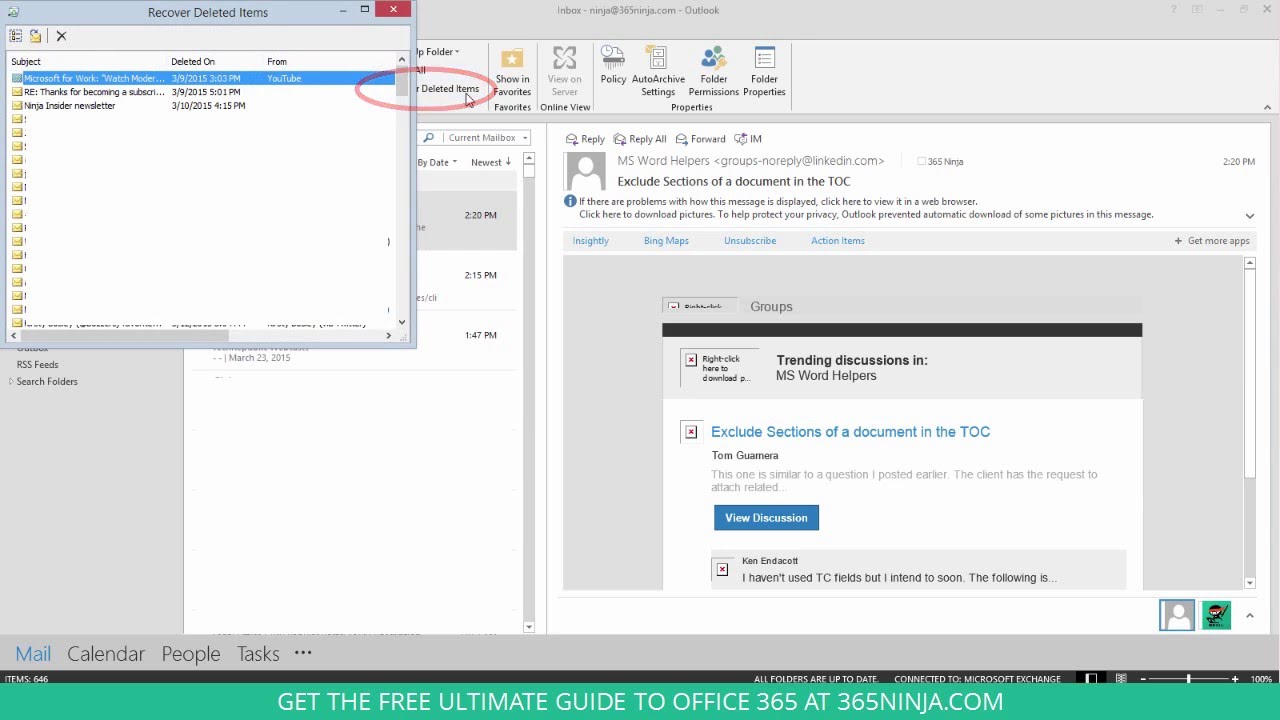Click the person avatar in the people pane
1280x720 pixels.
pos(1177,615)
